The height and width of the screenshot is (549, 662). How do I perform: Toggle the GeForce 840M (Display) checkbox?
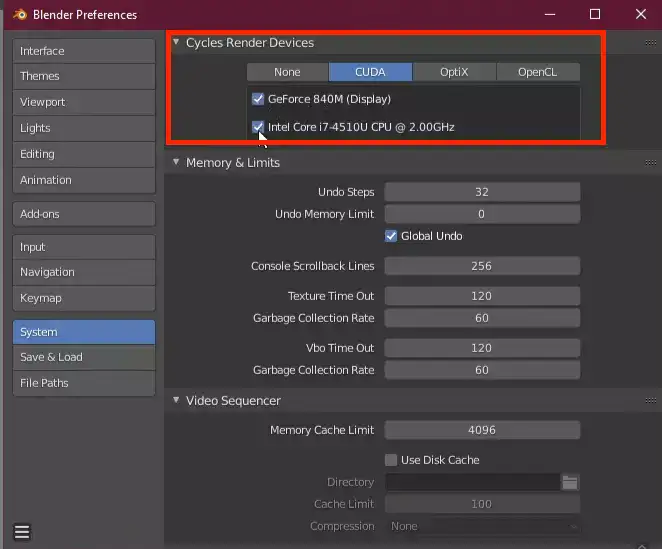coord(258,99)
